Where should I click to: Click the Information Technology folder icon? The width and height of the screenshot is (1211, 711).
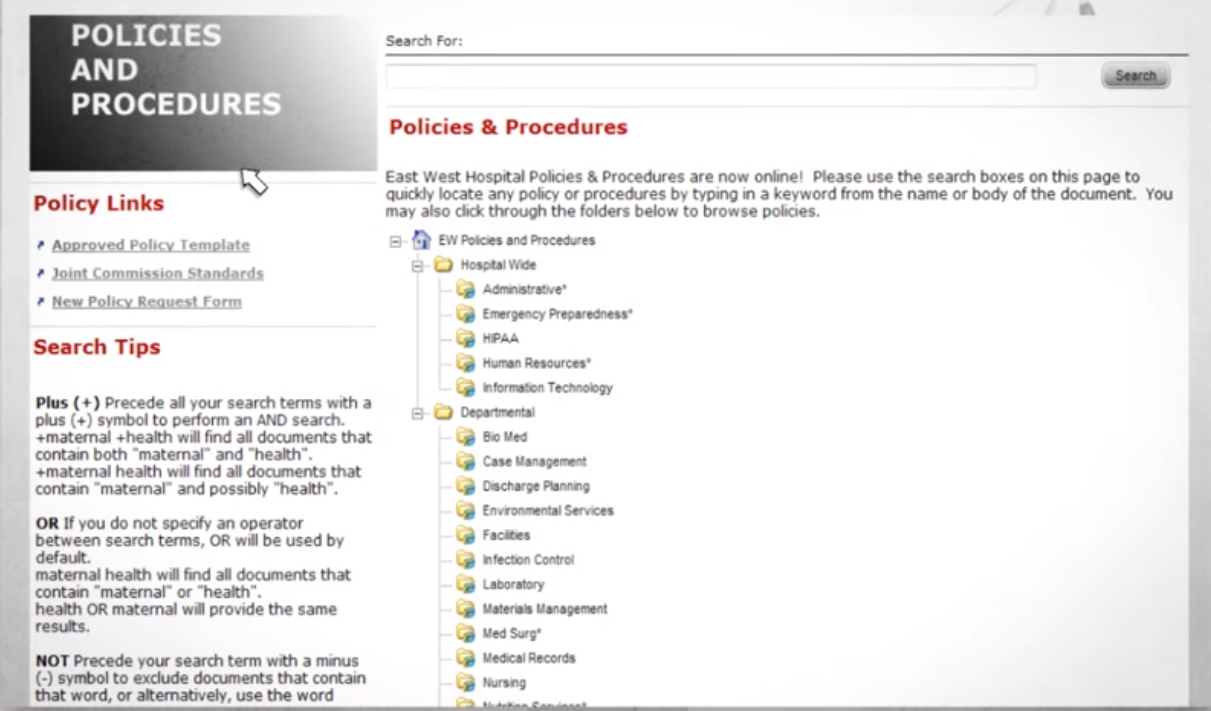coord(465,387)
